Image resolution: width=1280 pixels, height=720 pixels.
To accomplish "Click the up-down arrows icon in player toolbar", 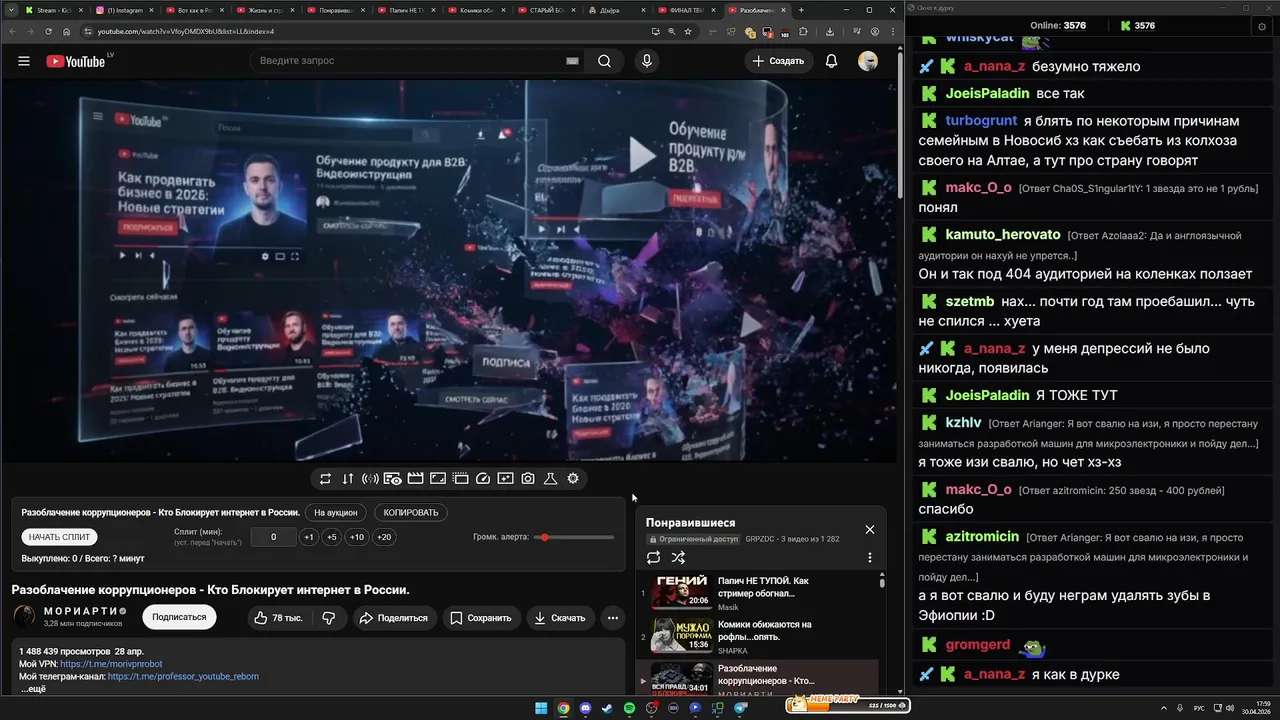I will [348, 479].
